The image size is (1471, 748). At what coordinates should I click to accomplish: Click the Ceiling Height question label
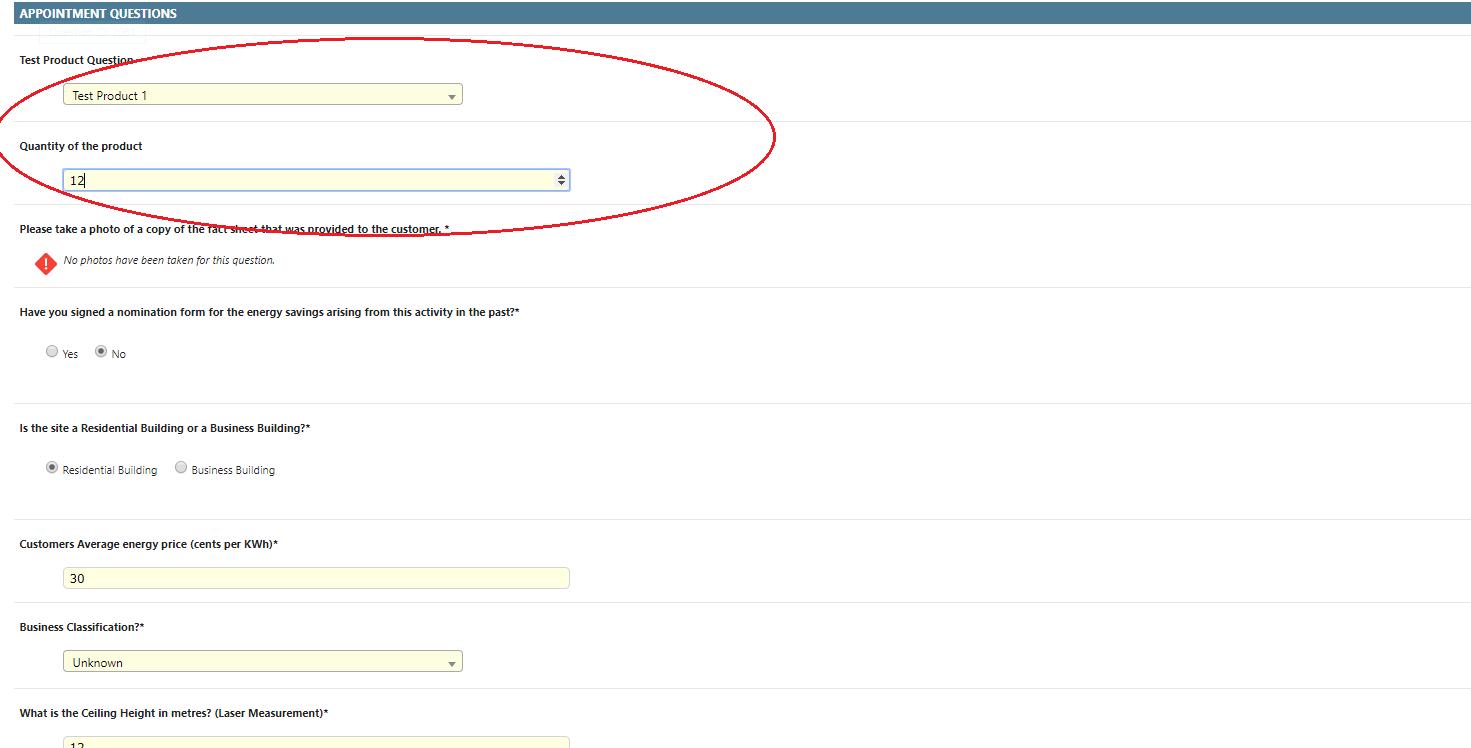[x=174, y=713]
